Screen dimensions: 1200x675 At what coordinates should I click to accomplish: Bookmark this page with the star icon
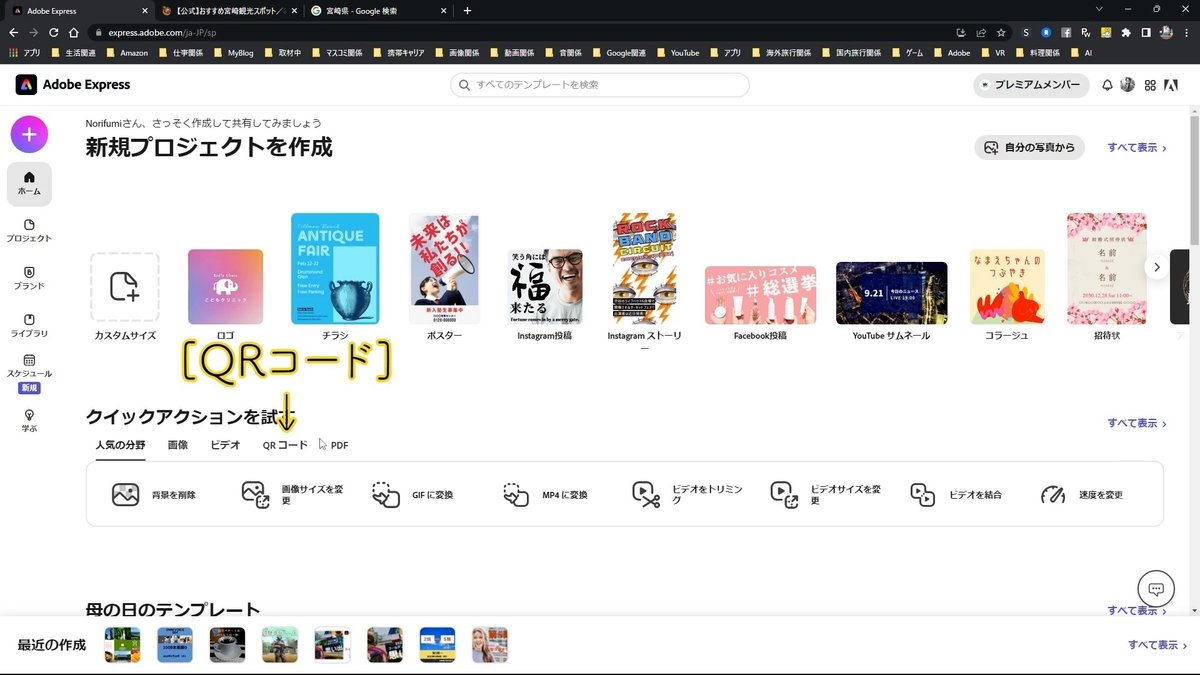coord(1001,32)
